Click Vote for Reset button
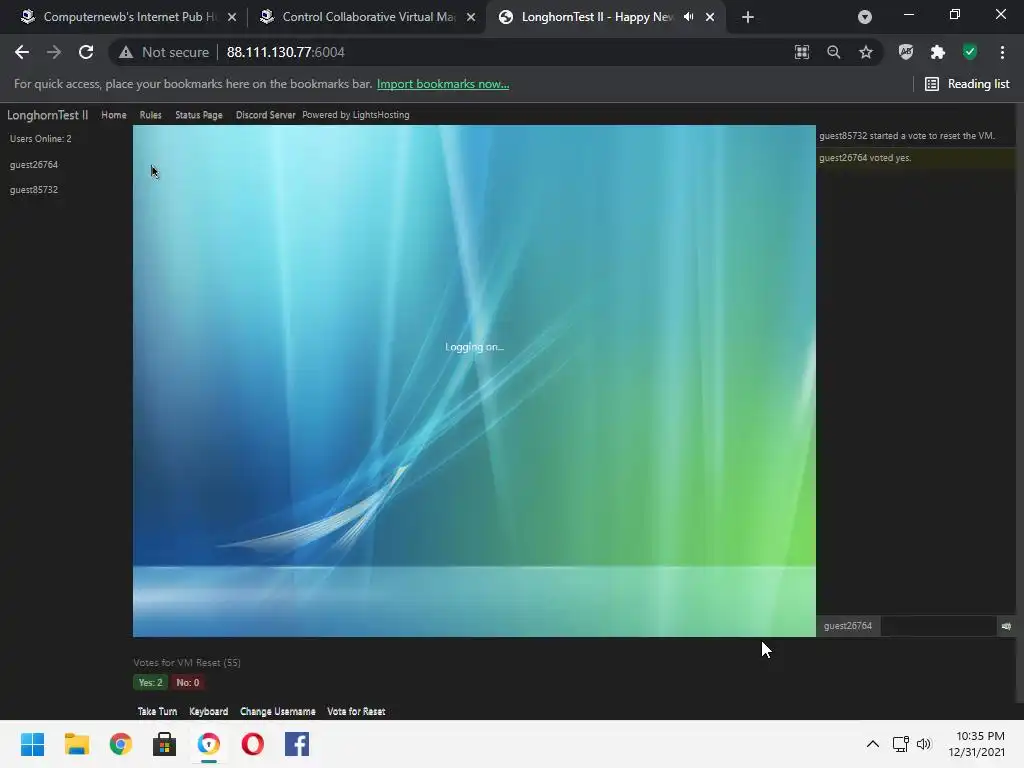Screen dimensions: 1024x768 (356, 711)
